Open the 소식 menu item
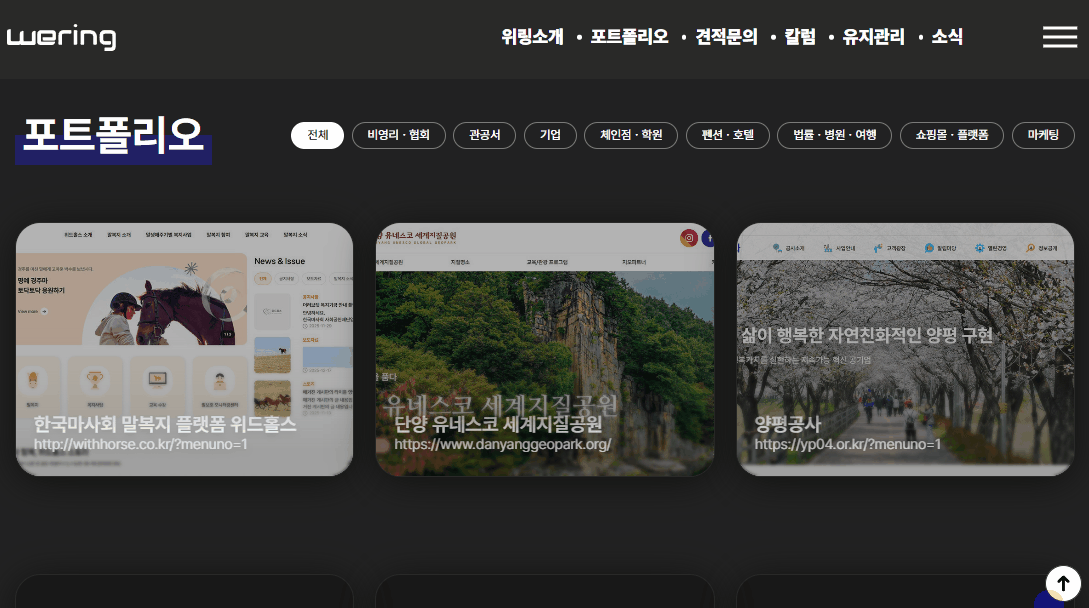 [x=947, y=37]
